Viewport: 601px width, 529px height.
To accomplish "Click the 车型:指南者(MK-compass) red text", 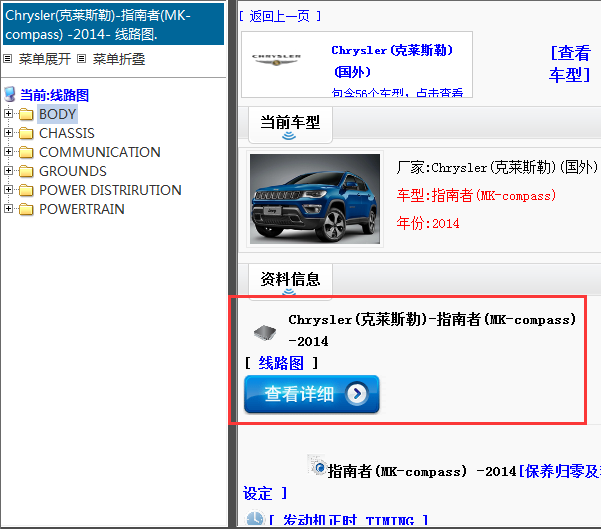I will click(476, 196).
